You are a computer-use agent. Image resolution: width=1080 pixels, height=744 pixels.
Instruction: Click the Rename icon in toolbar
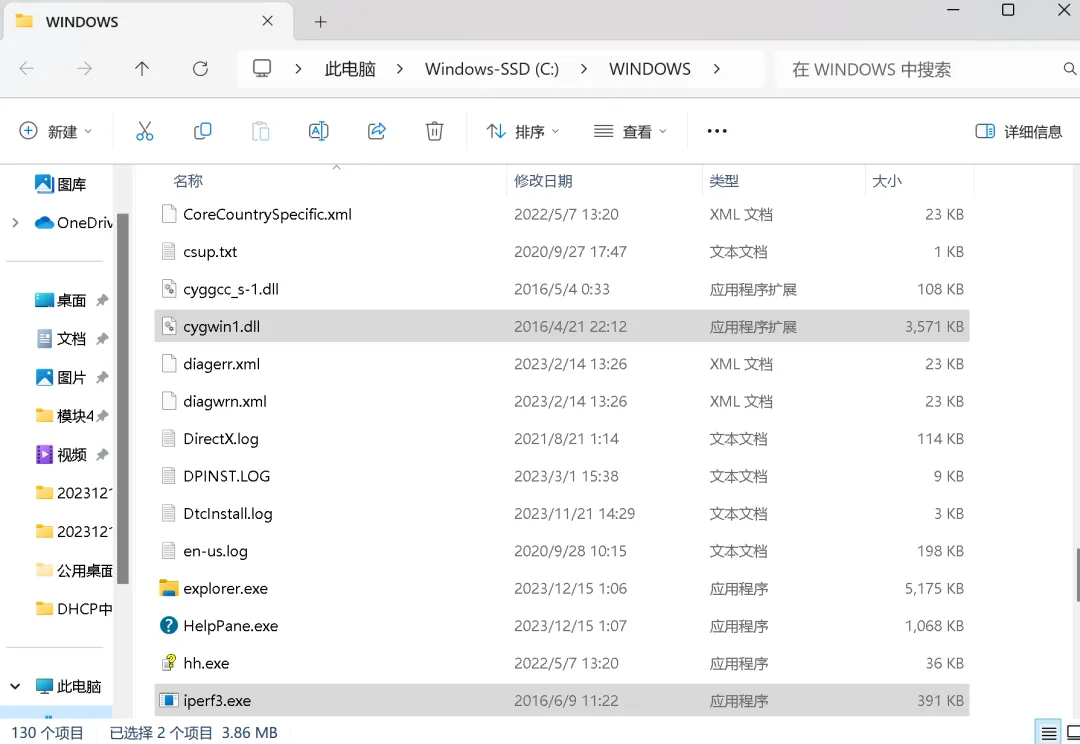(x=318, y=131)
